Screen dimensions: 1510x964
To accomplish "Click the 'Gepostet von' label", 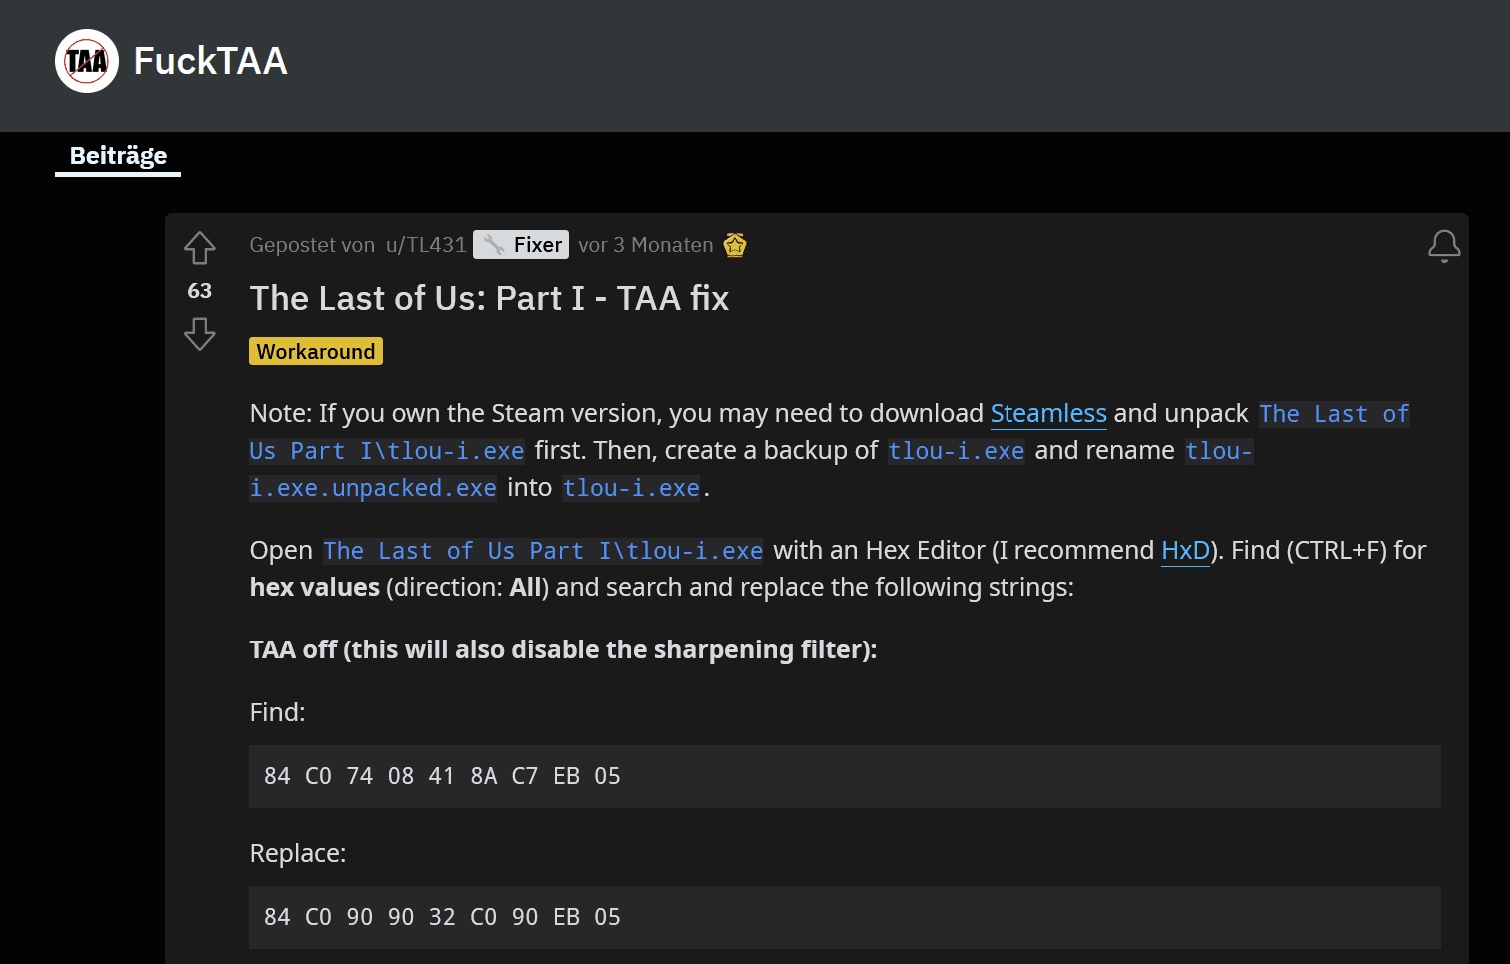I will 312,245.
